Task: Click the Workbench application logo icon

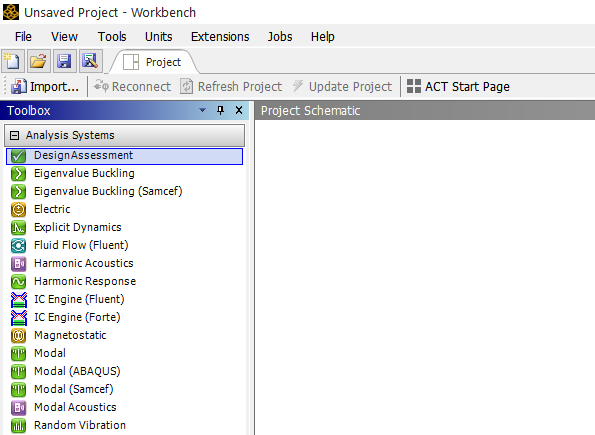Action: pyautogui.click(x=11, y=12)
